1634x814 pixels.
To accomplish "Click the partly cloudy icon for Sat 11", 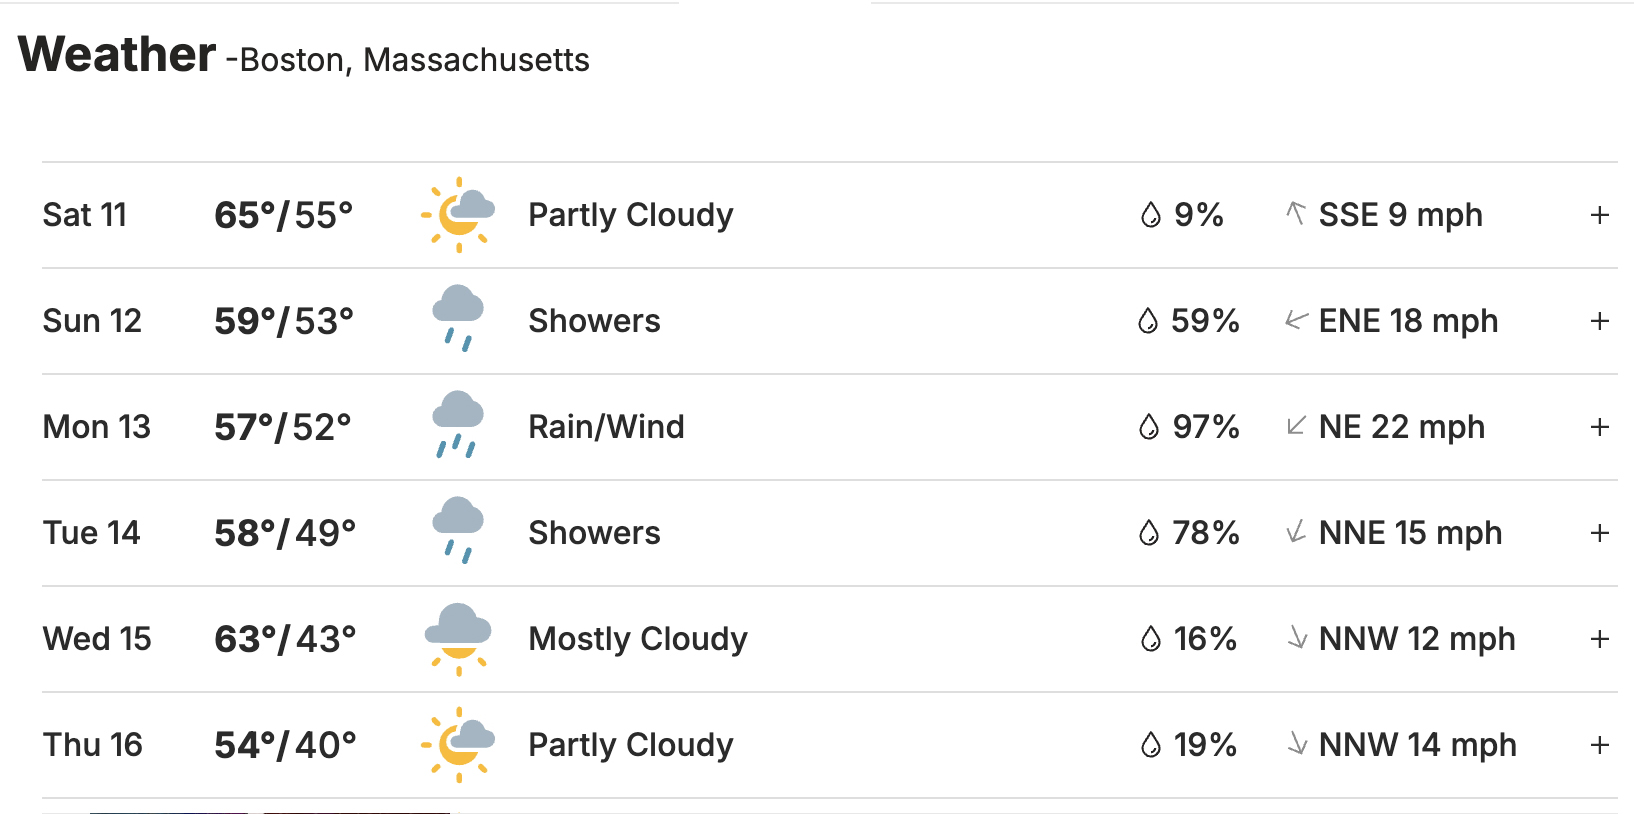I will tap(458, 215).
